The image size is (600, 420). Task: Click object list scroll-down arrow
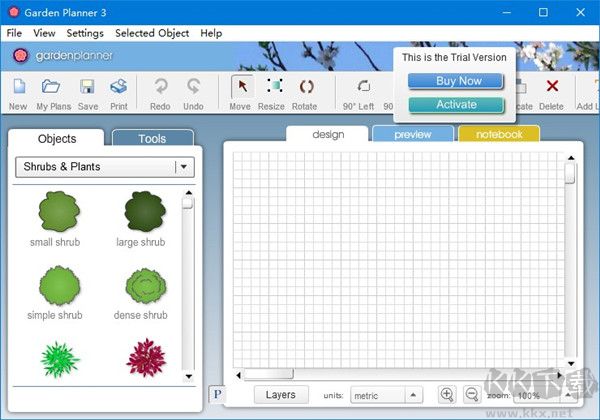189,376
